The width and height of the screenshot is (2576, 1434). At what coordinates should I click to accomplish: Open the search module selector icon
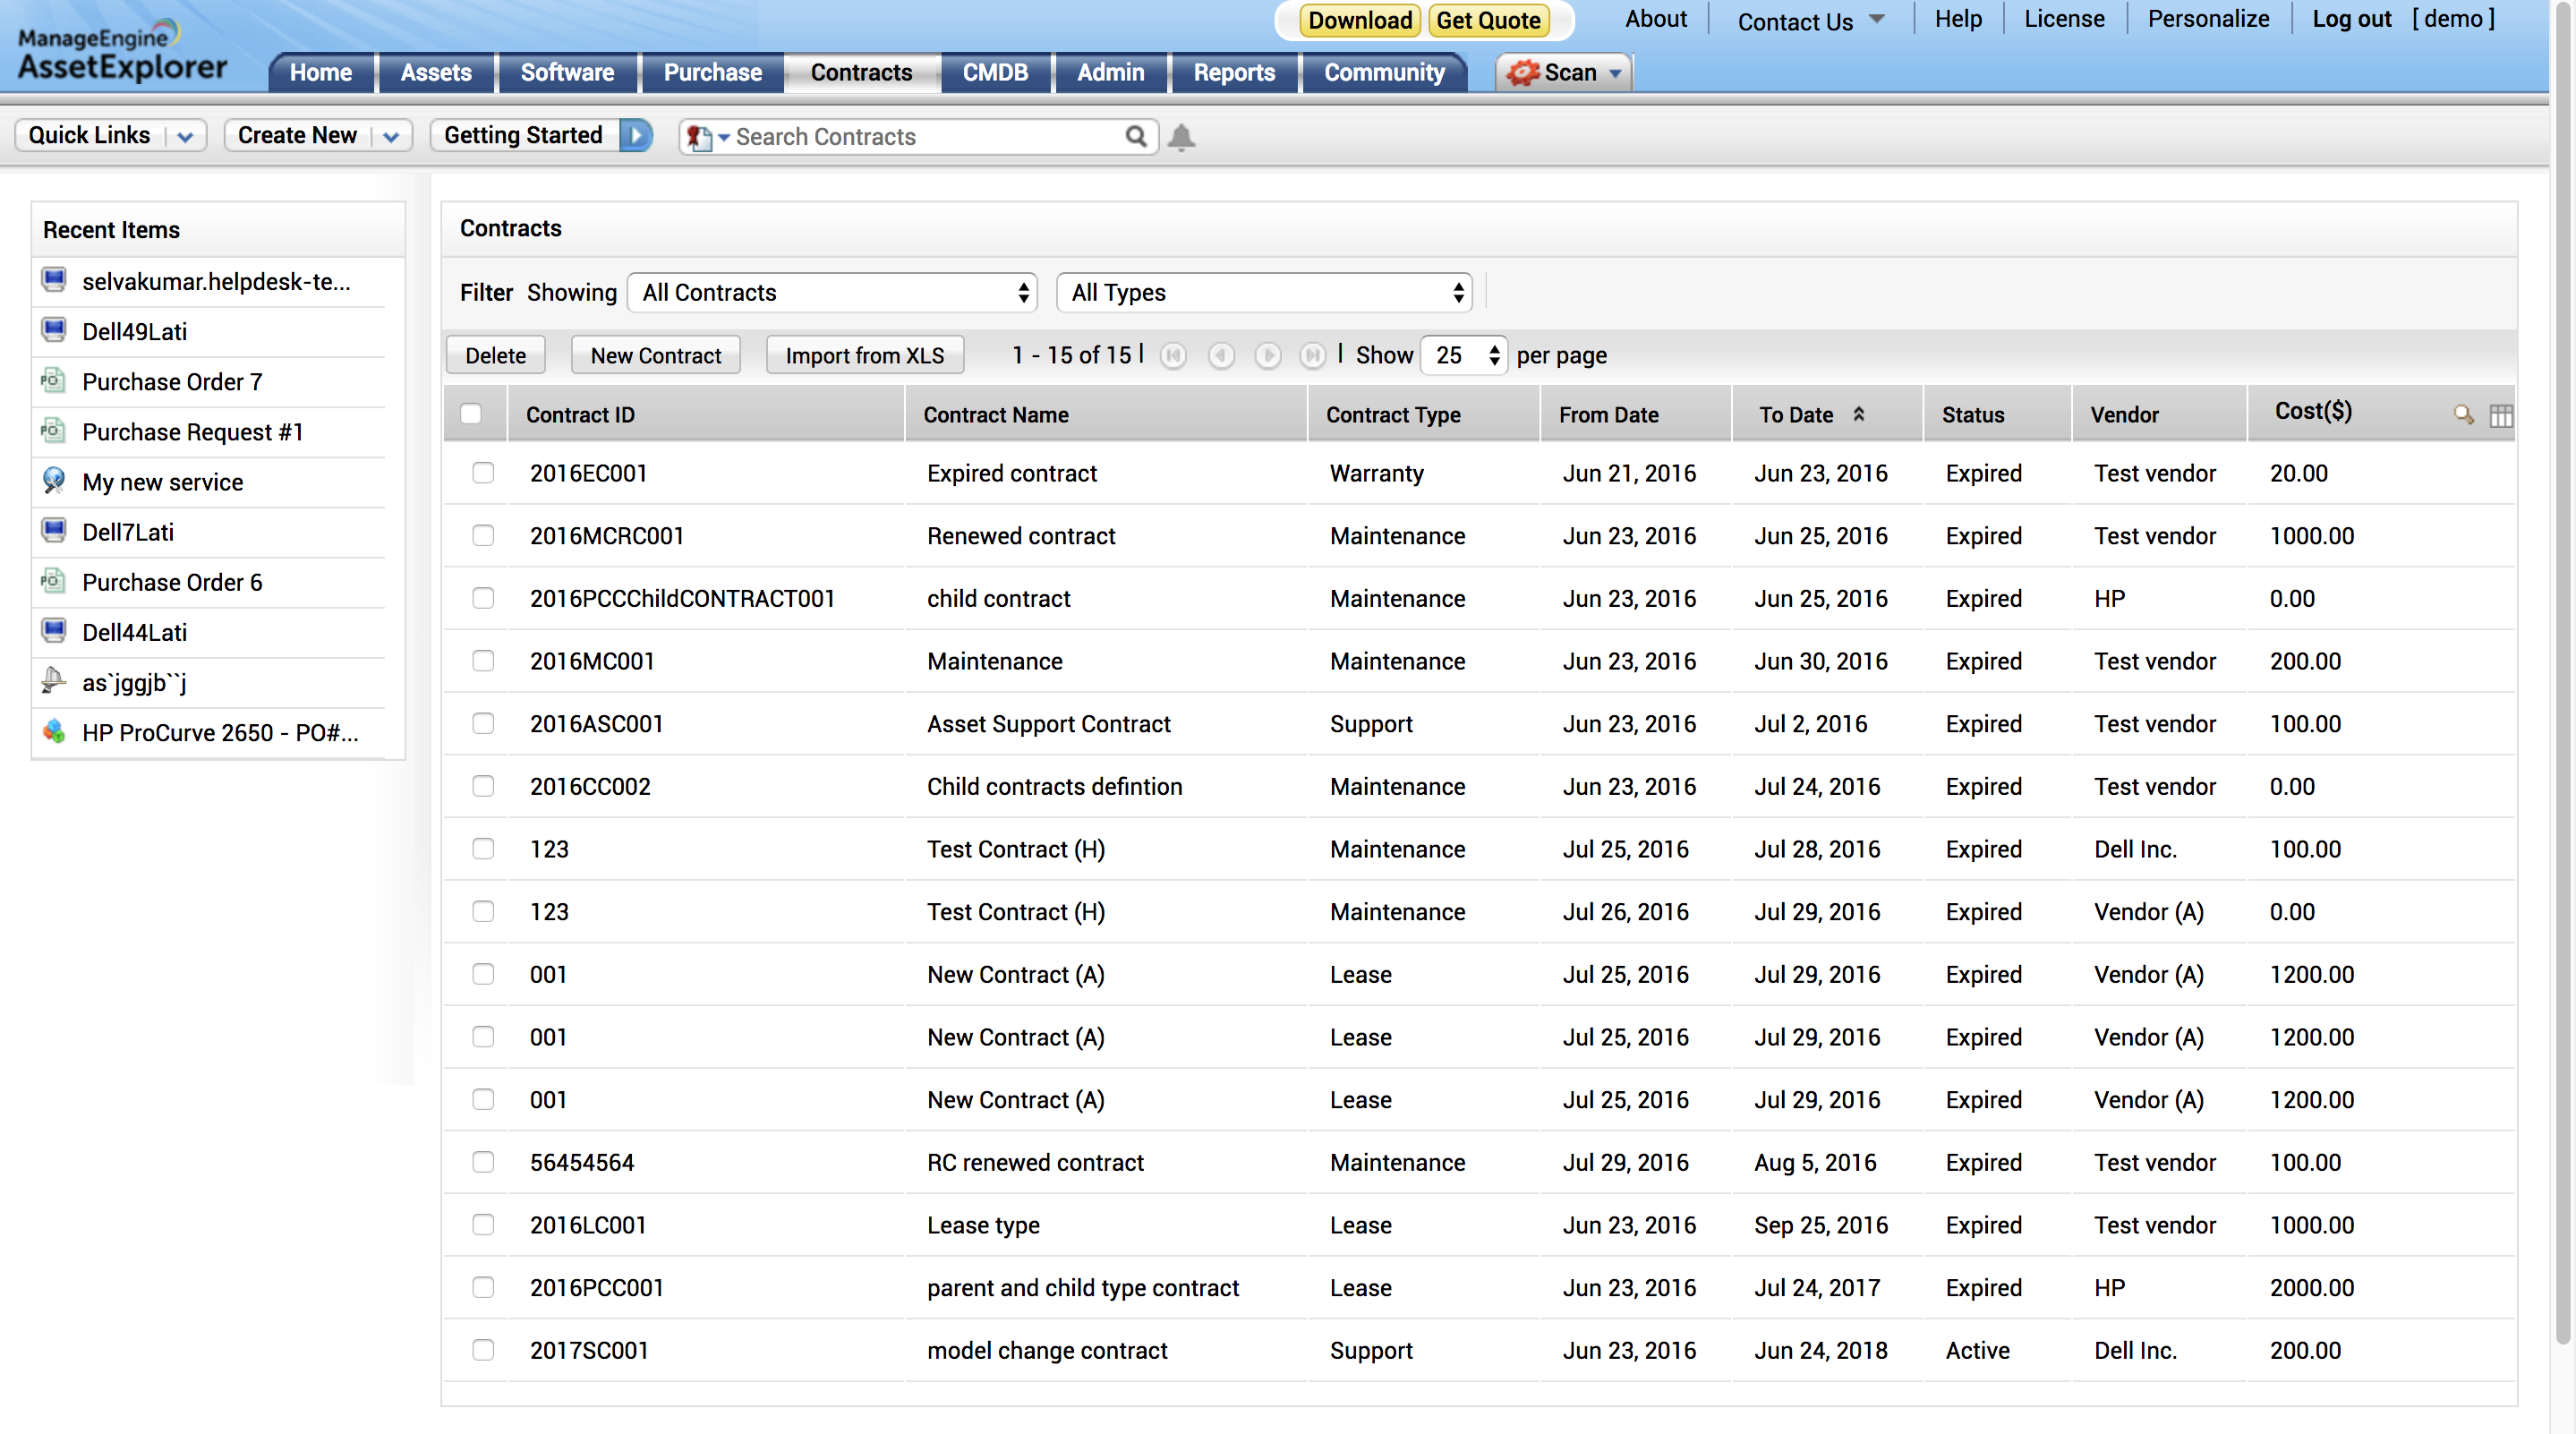705,137
